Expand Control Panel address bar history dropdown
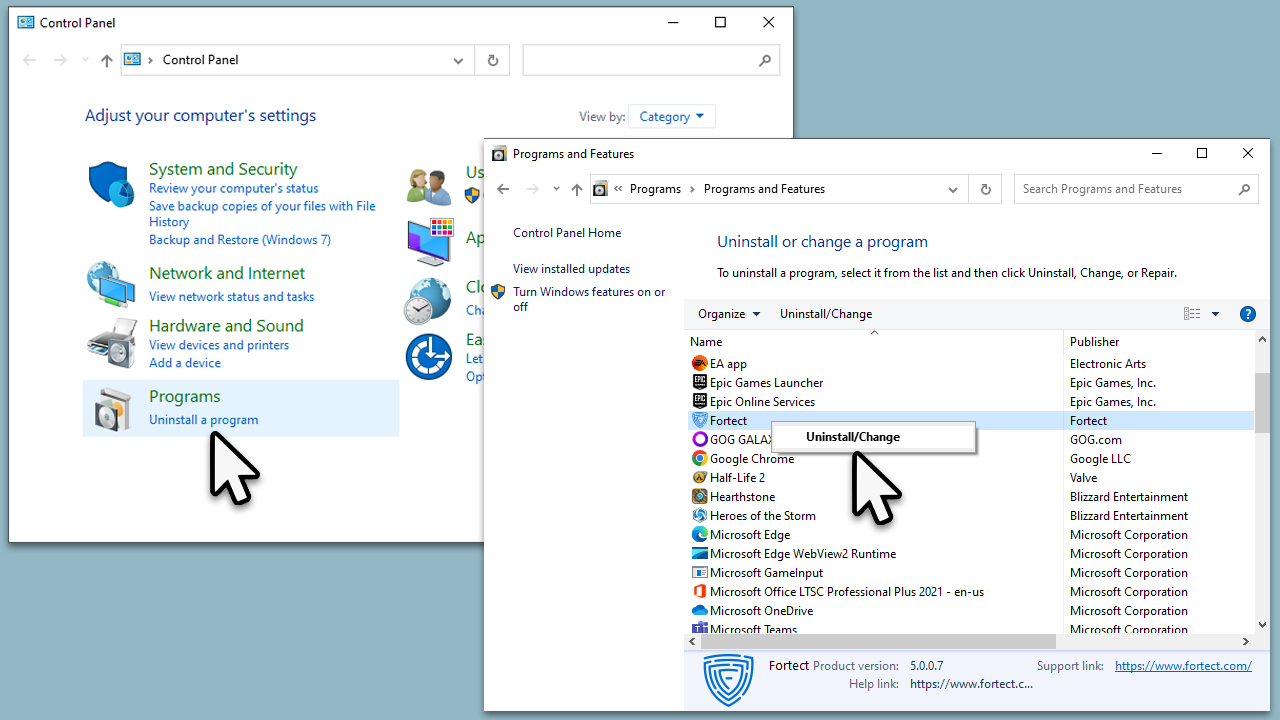Viewport: 1280px width, 720px height. 458,60
